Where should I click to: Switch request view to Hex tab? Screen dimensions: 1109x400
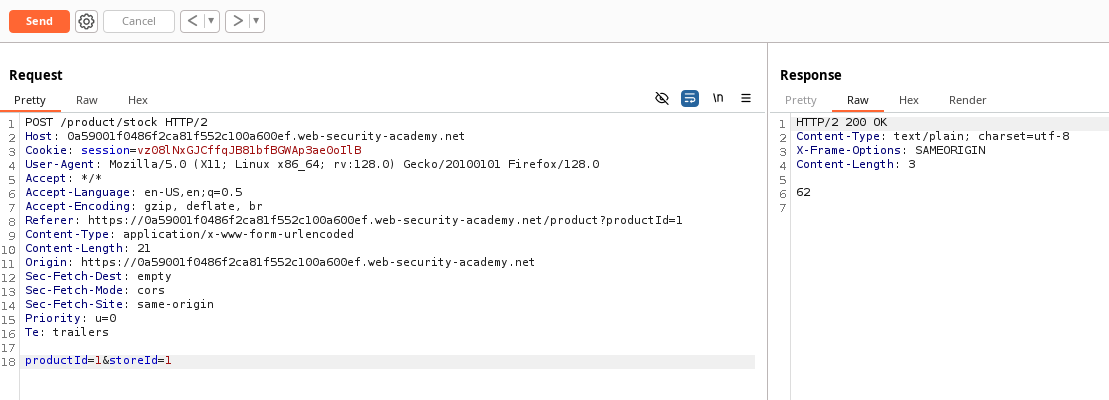138,100
